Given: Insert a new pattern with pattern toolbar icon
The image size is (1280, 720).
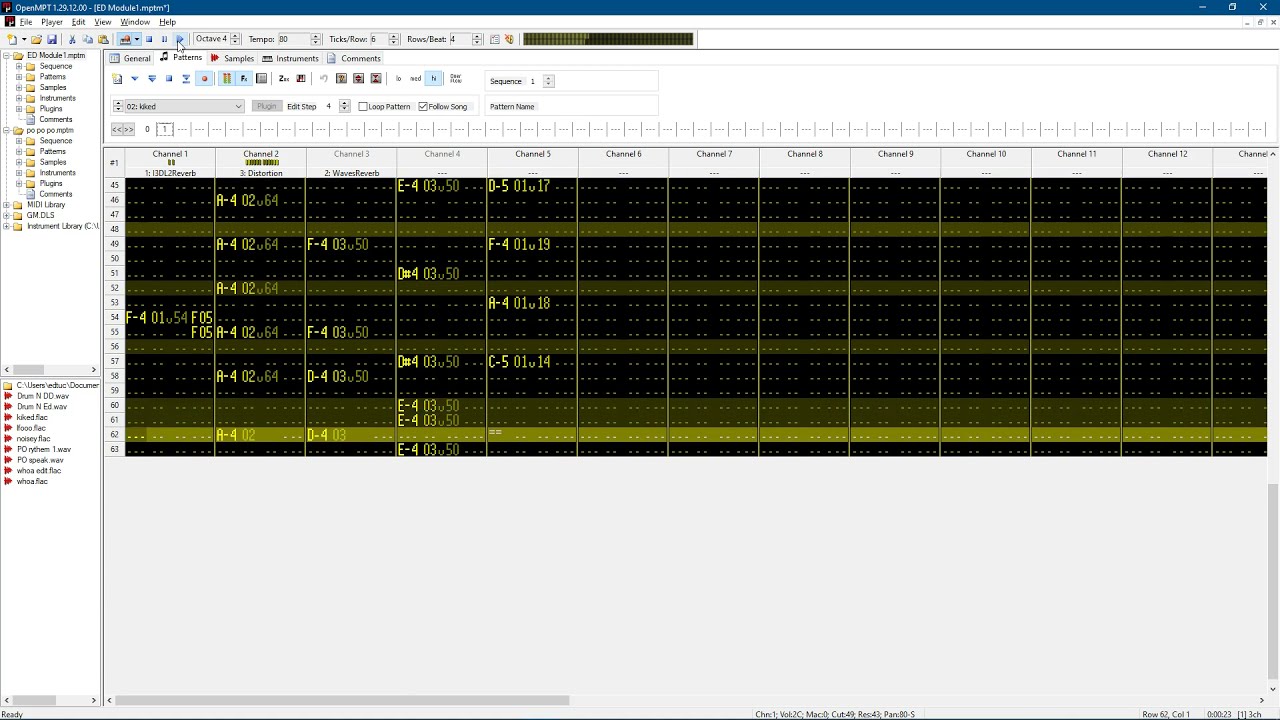Looking at the screenshot, I should pos(117,79).
